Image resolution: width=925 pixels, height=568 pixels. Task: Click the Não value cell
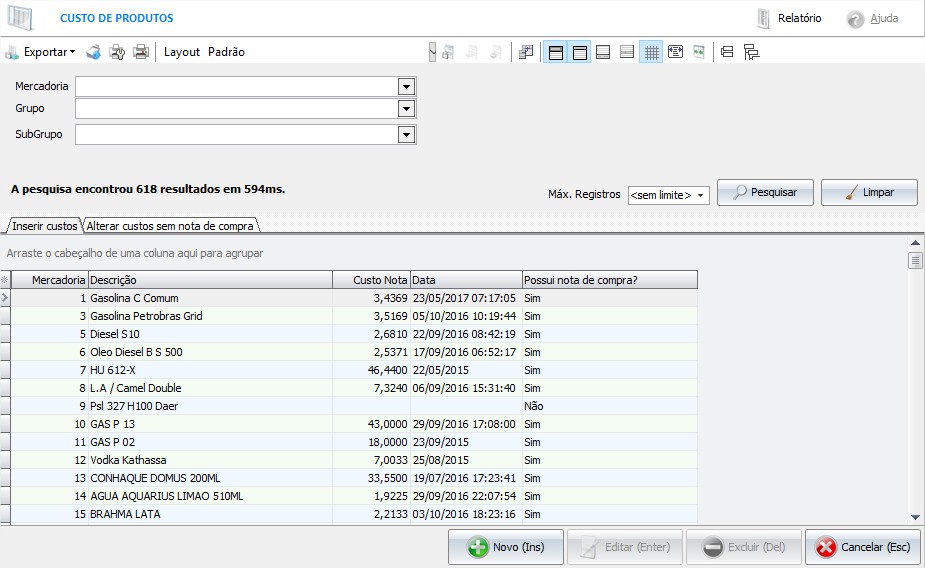point(610,406)
